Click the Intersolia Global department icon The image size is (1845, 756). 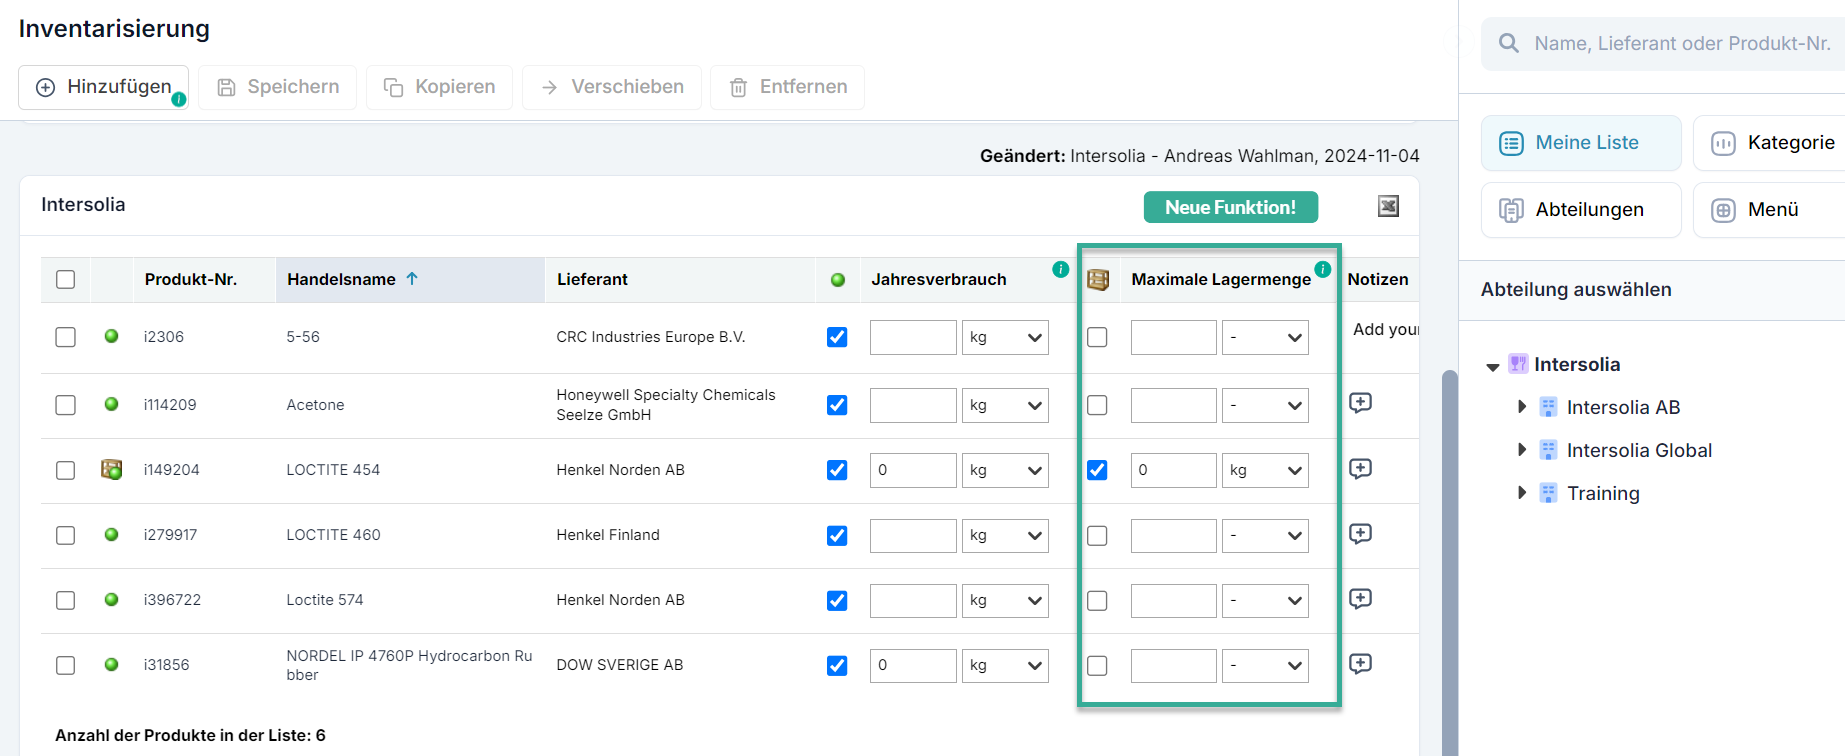[1548, 450]
